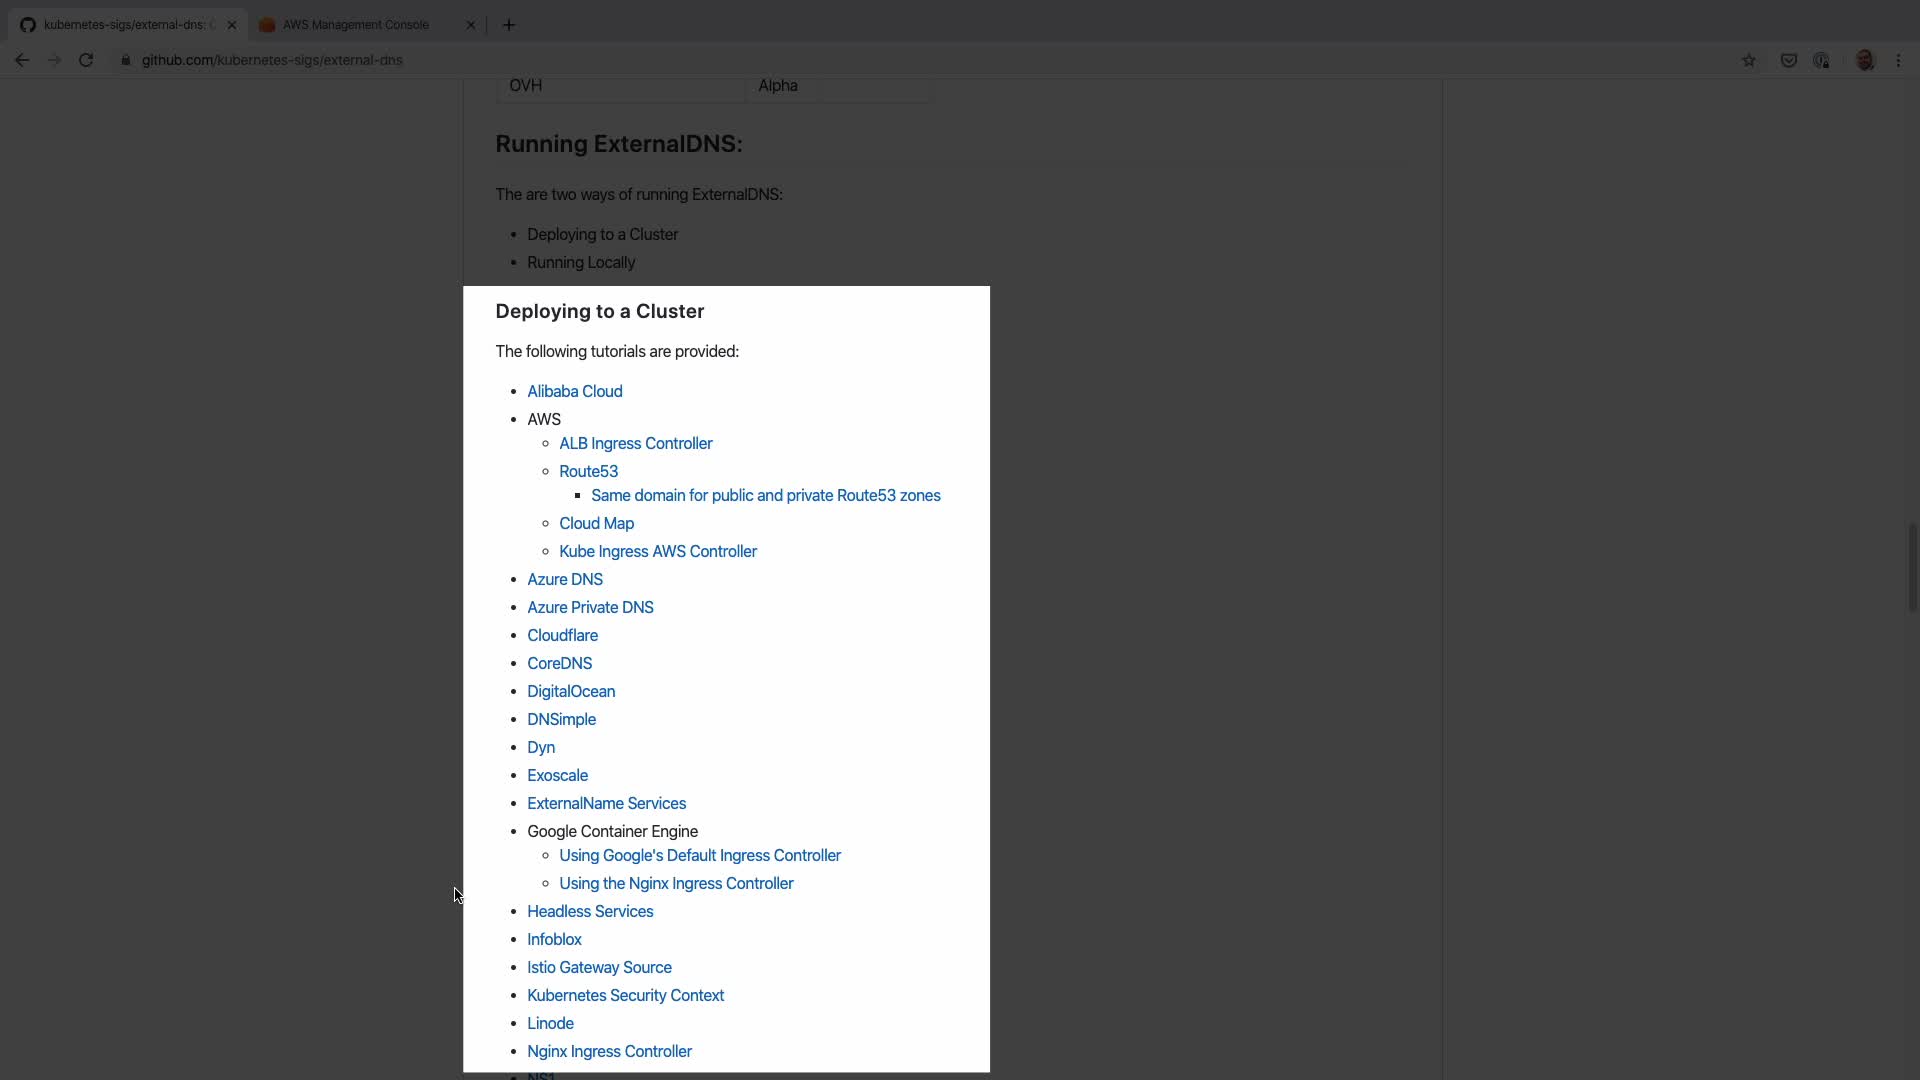Click the Nginx Ingress Controller link
This screenshot has width=1920, height=1080.
(609, 1051)
